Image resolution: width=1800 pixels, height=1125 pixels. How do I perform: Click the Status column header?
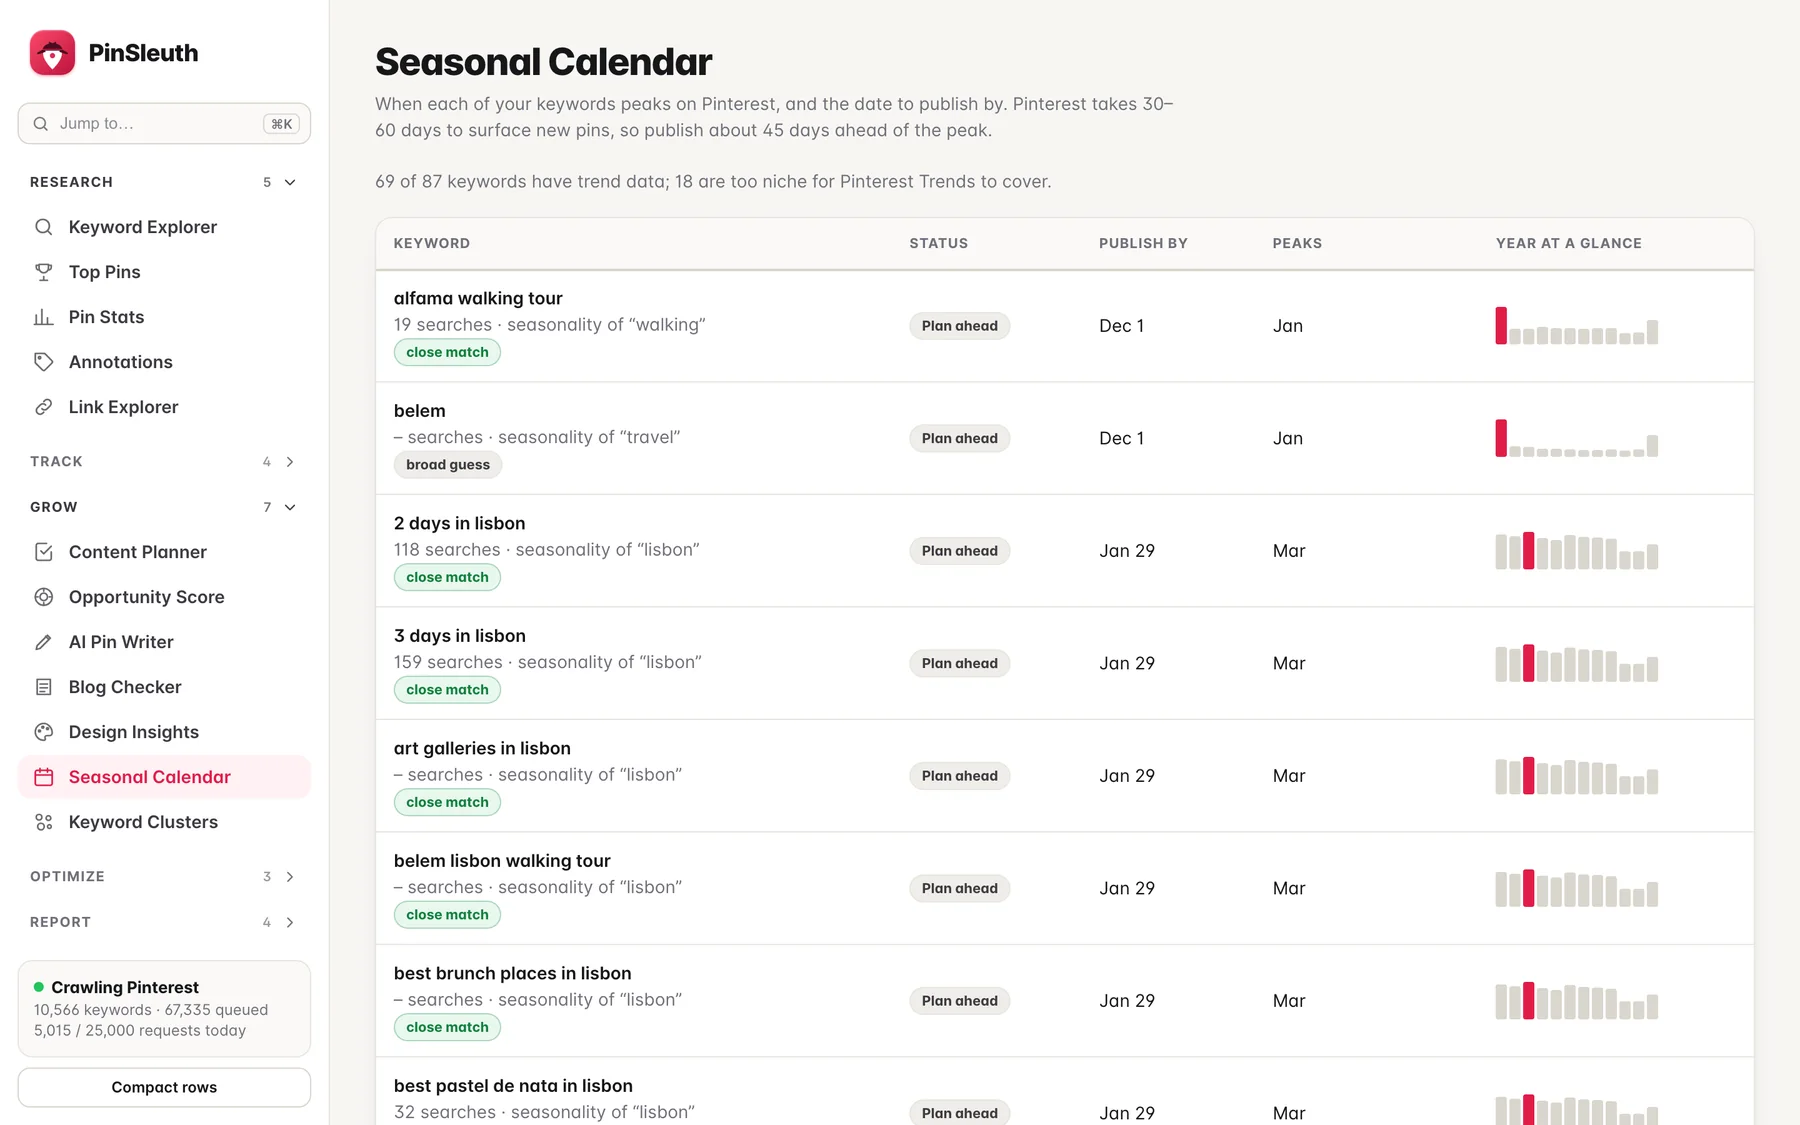(938, 243)
